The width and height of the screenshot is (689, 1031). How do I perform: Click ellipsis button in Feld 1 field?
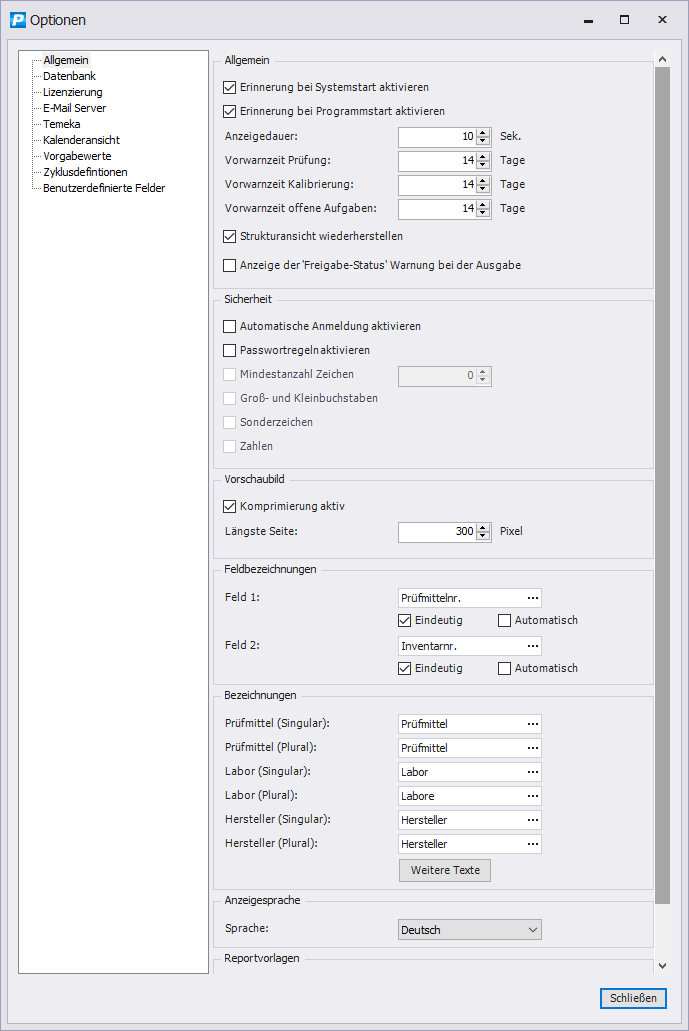click(x=533, y=598)
